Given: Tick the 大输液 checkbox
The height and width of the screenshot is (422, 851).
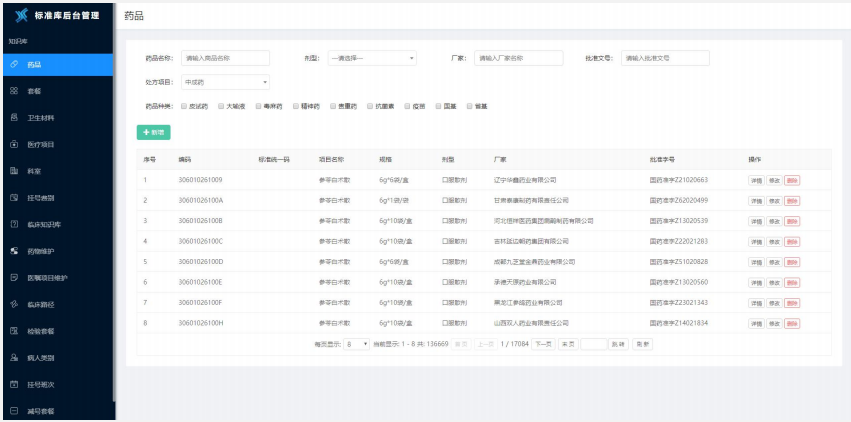Looking at the screenshot, I should pos(221,106).
